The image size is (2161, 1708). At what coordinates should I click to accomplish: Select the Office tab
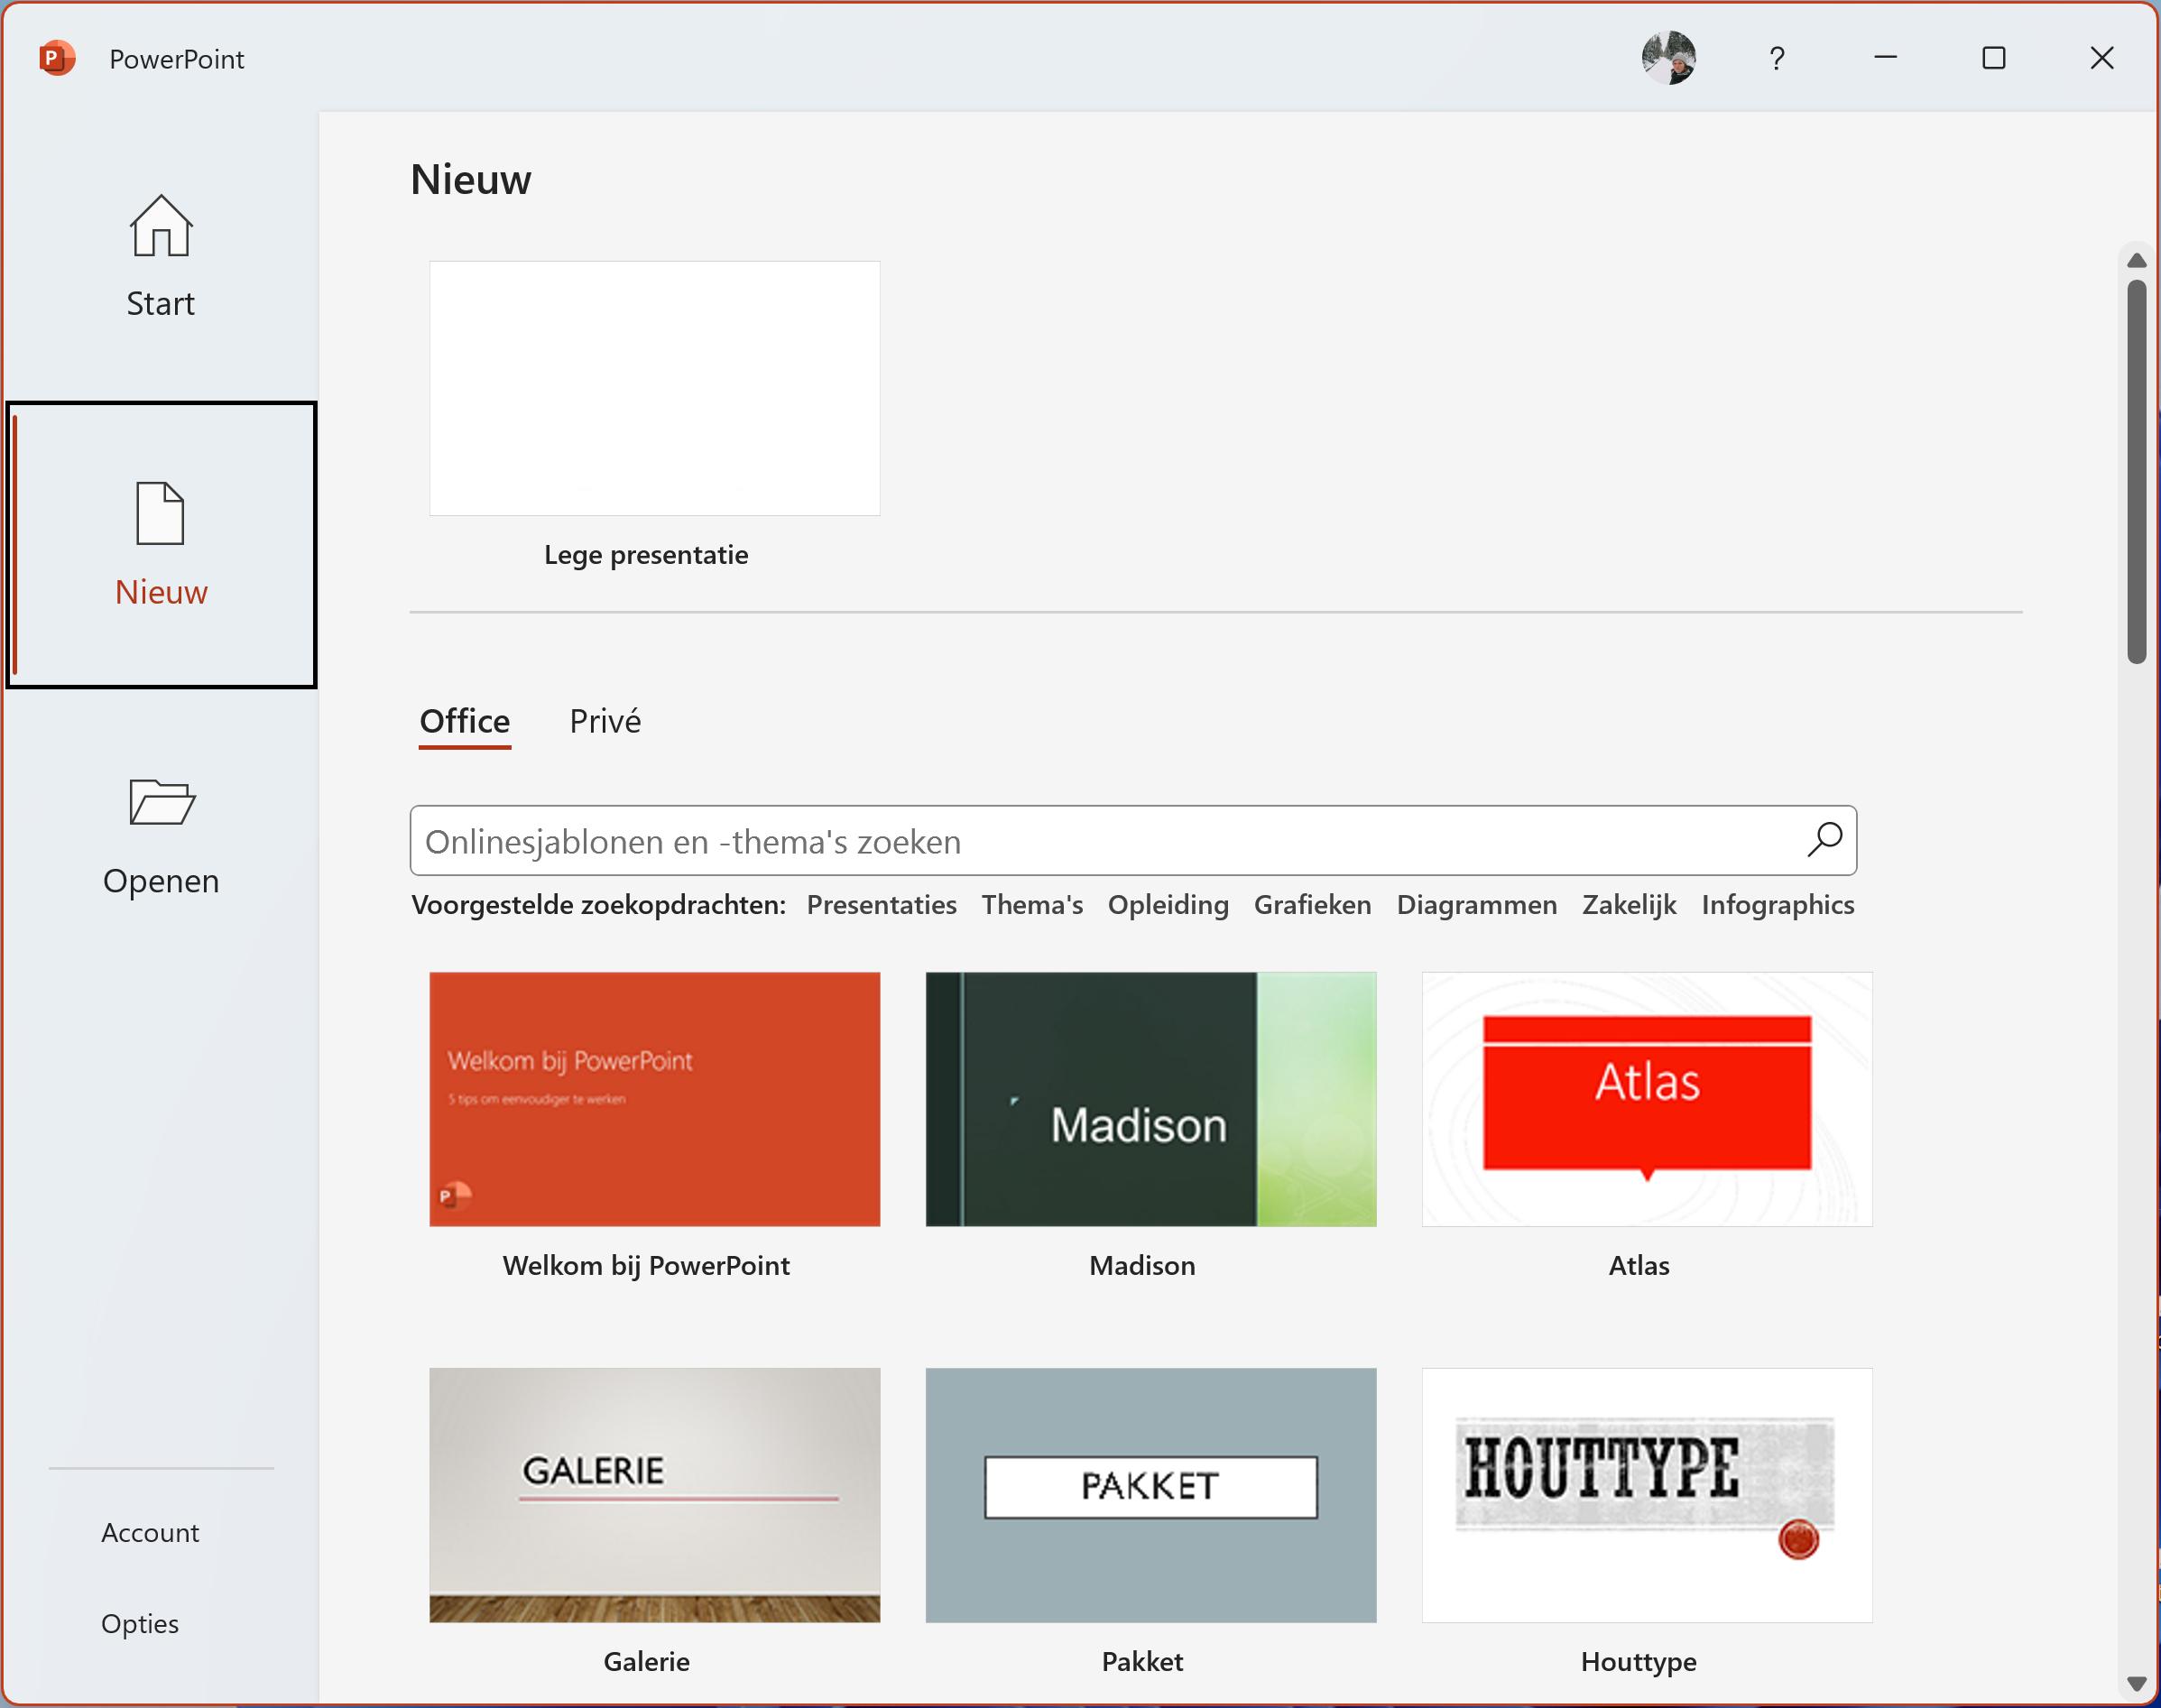point(464,721)
